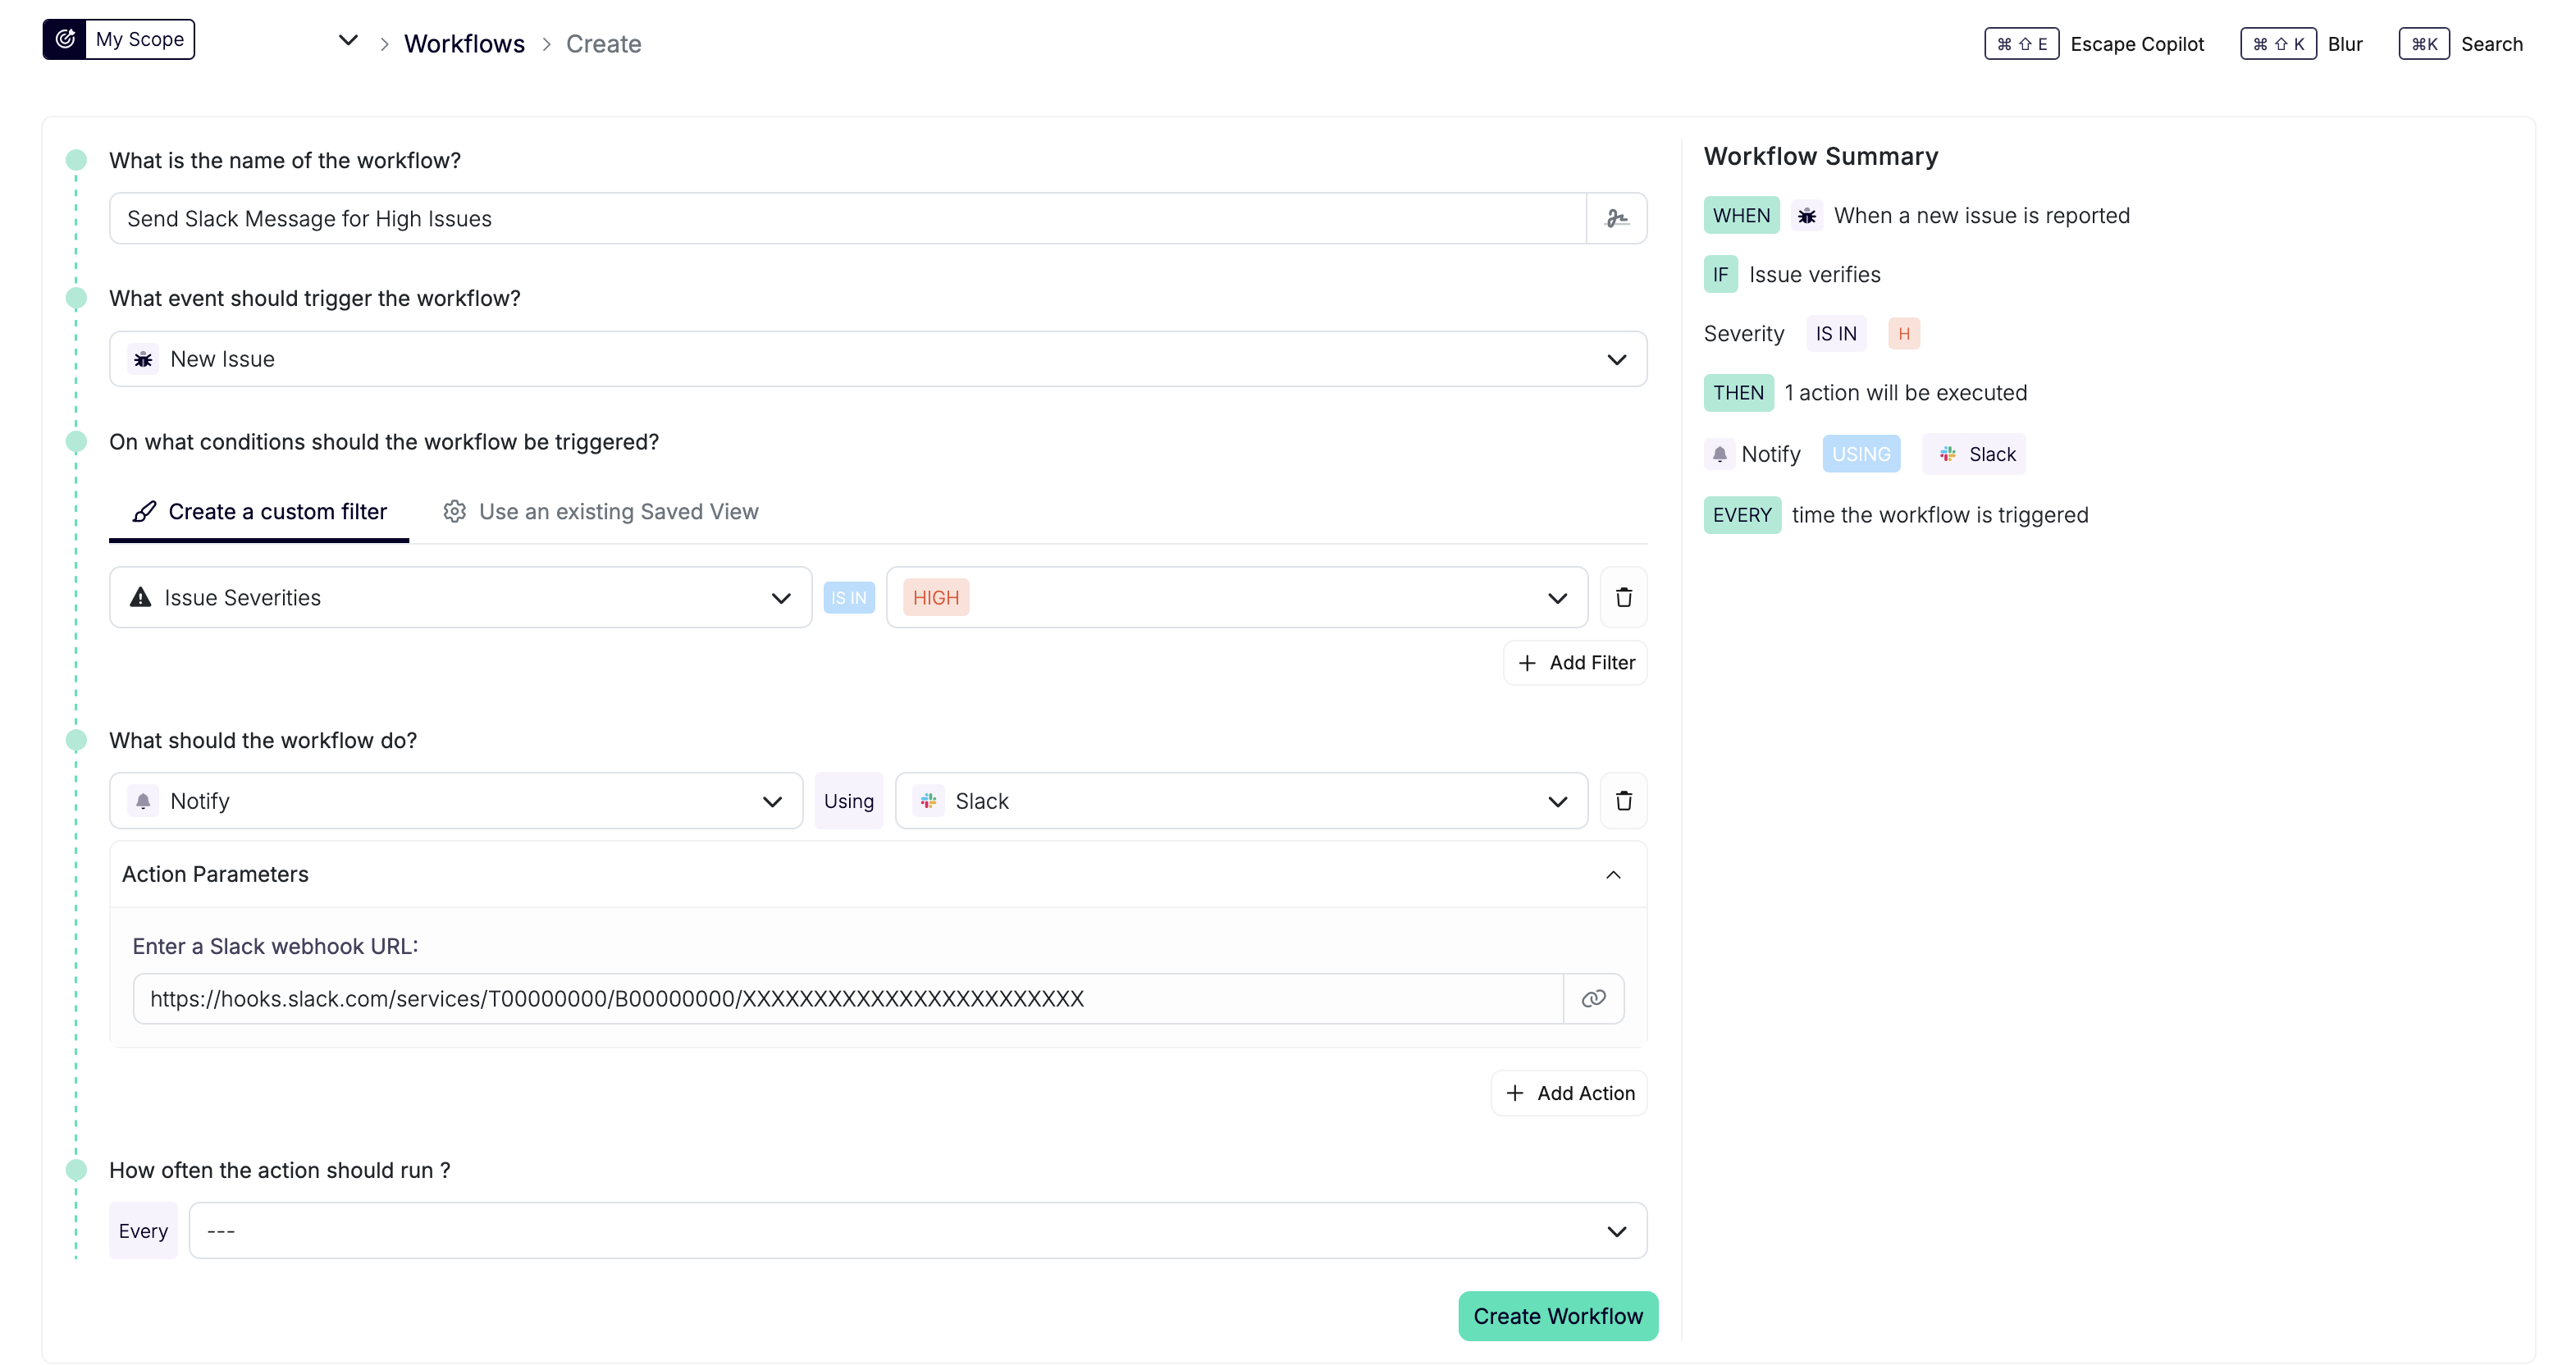Click the warning icon in Issue Severities filter
Image resolution: width=2576 pixels, height=1365 pixels.
(140, 597)
